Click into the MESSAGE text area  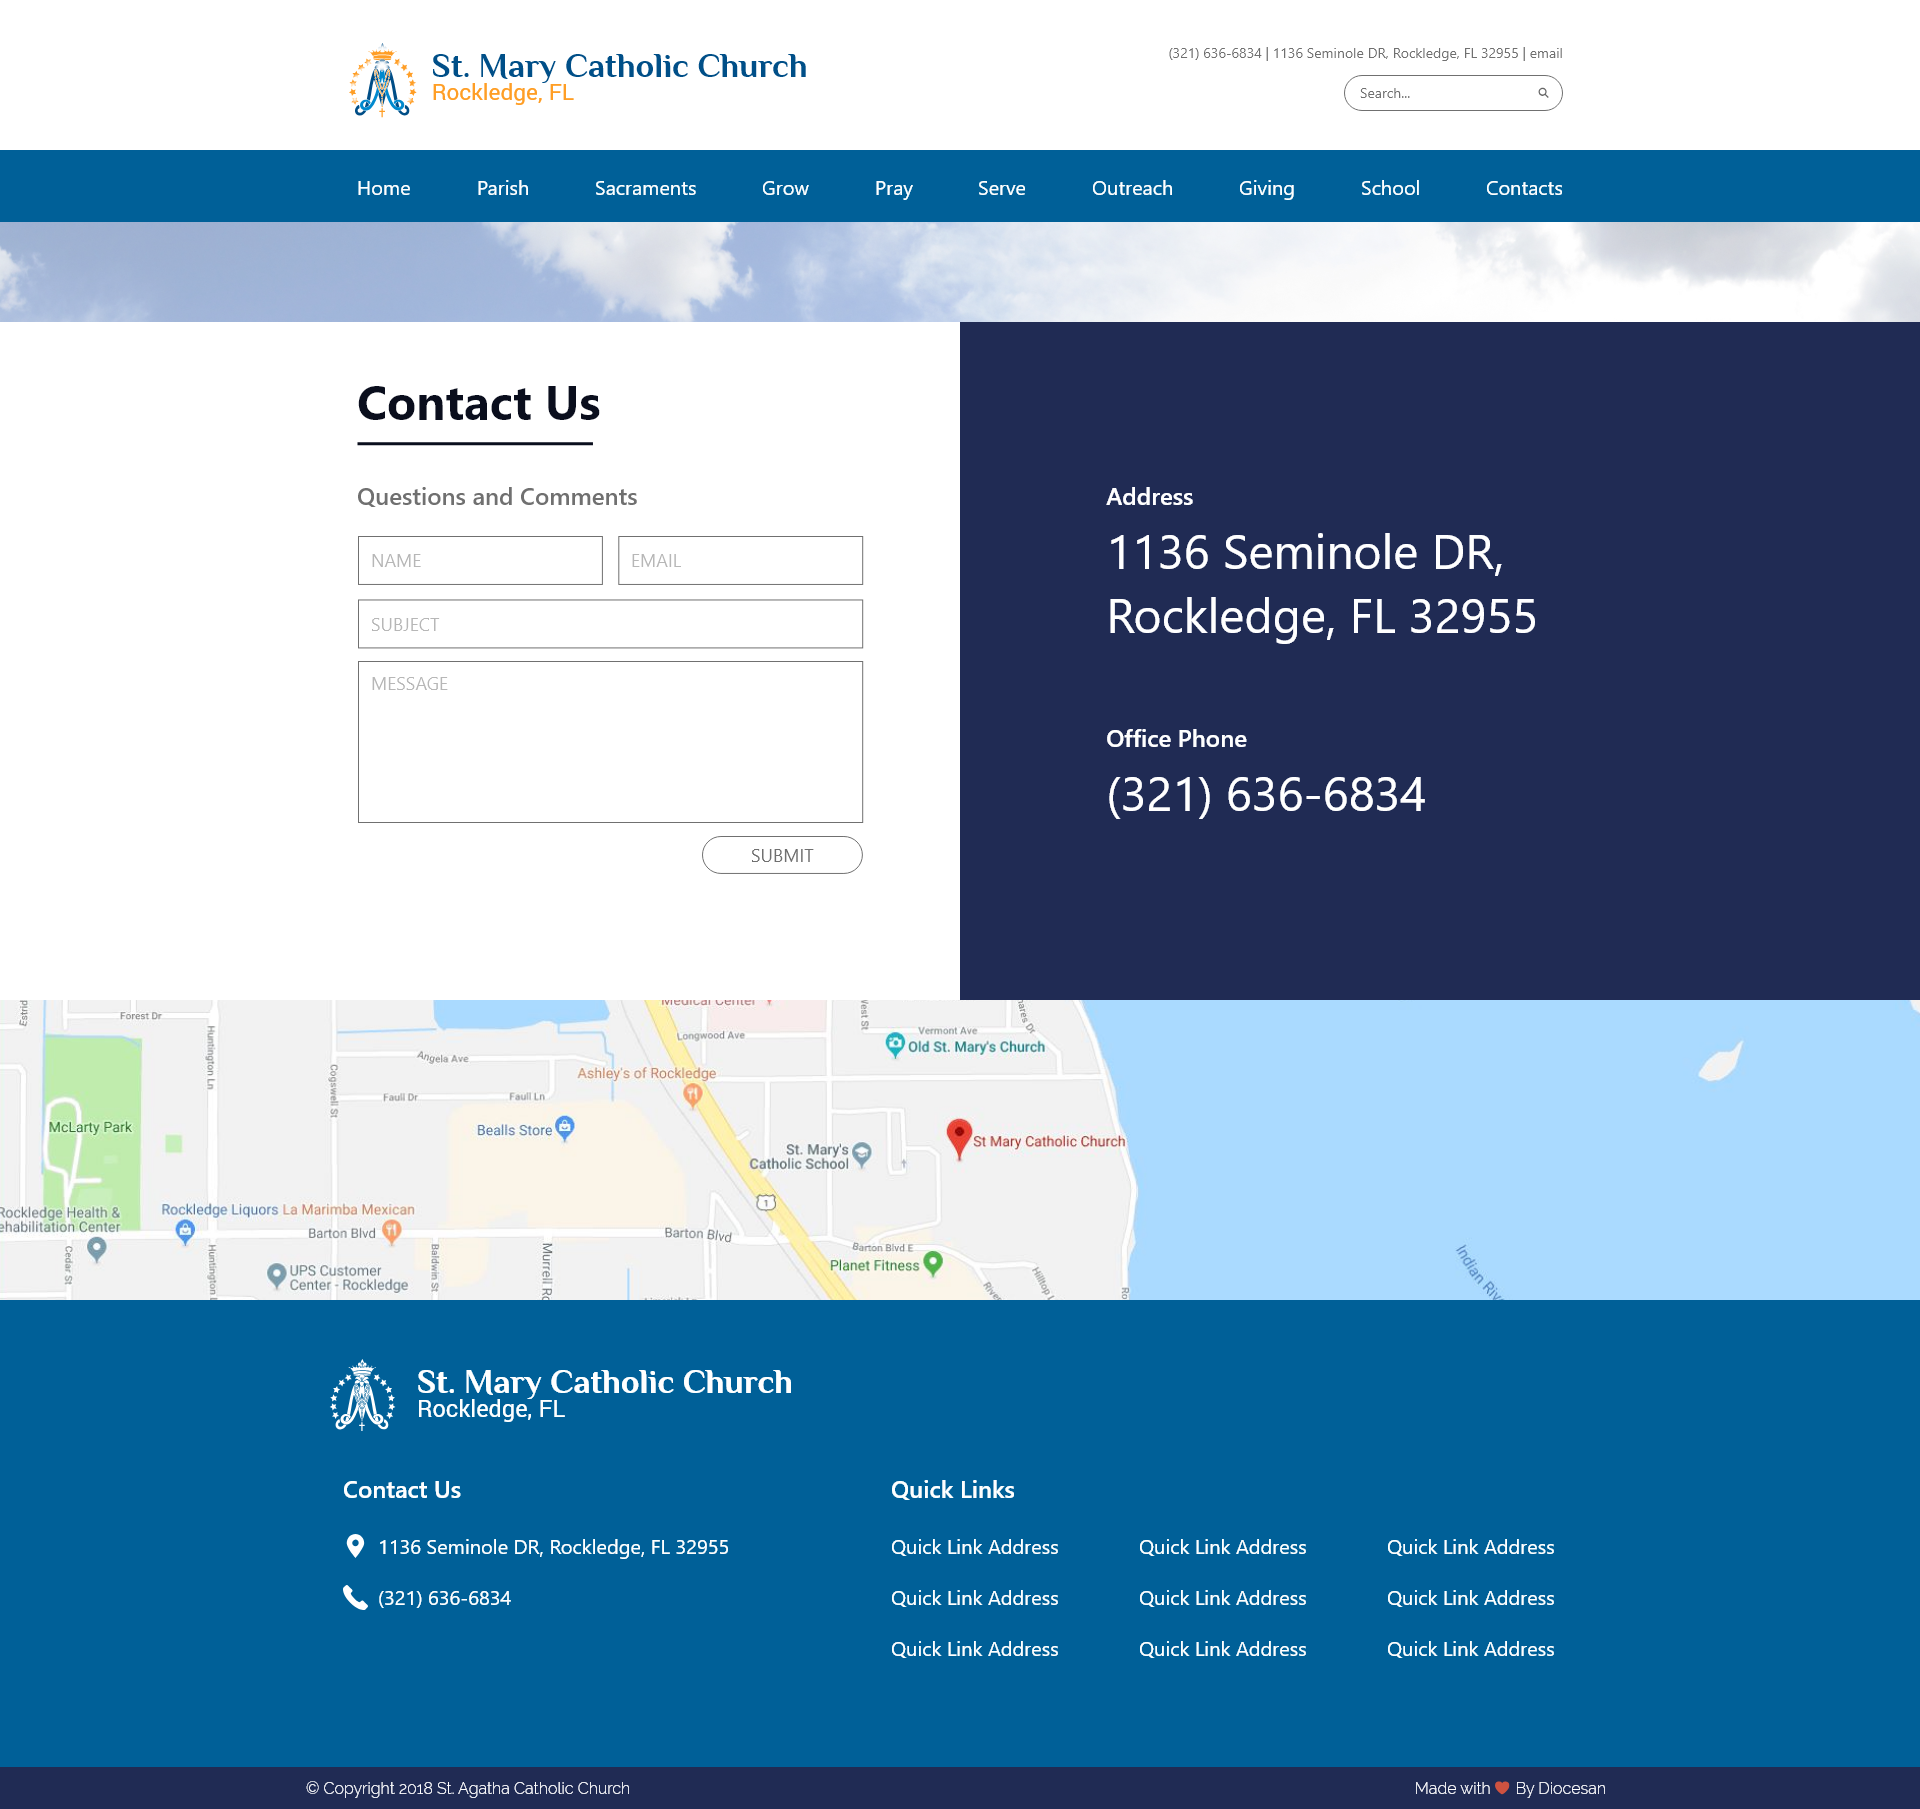(x=610, y=742)
